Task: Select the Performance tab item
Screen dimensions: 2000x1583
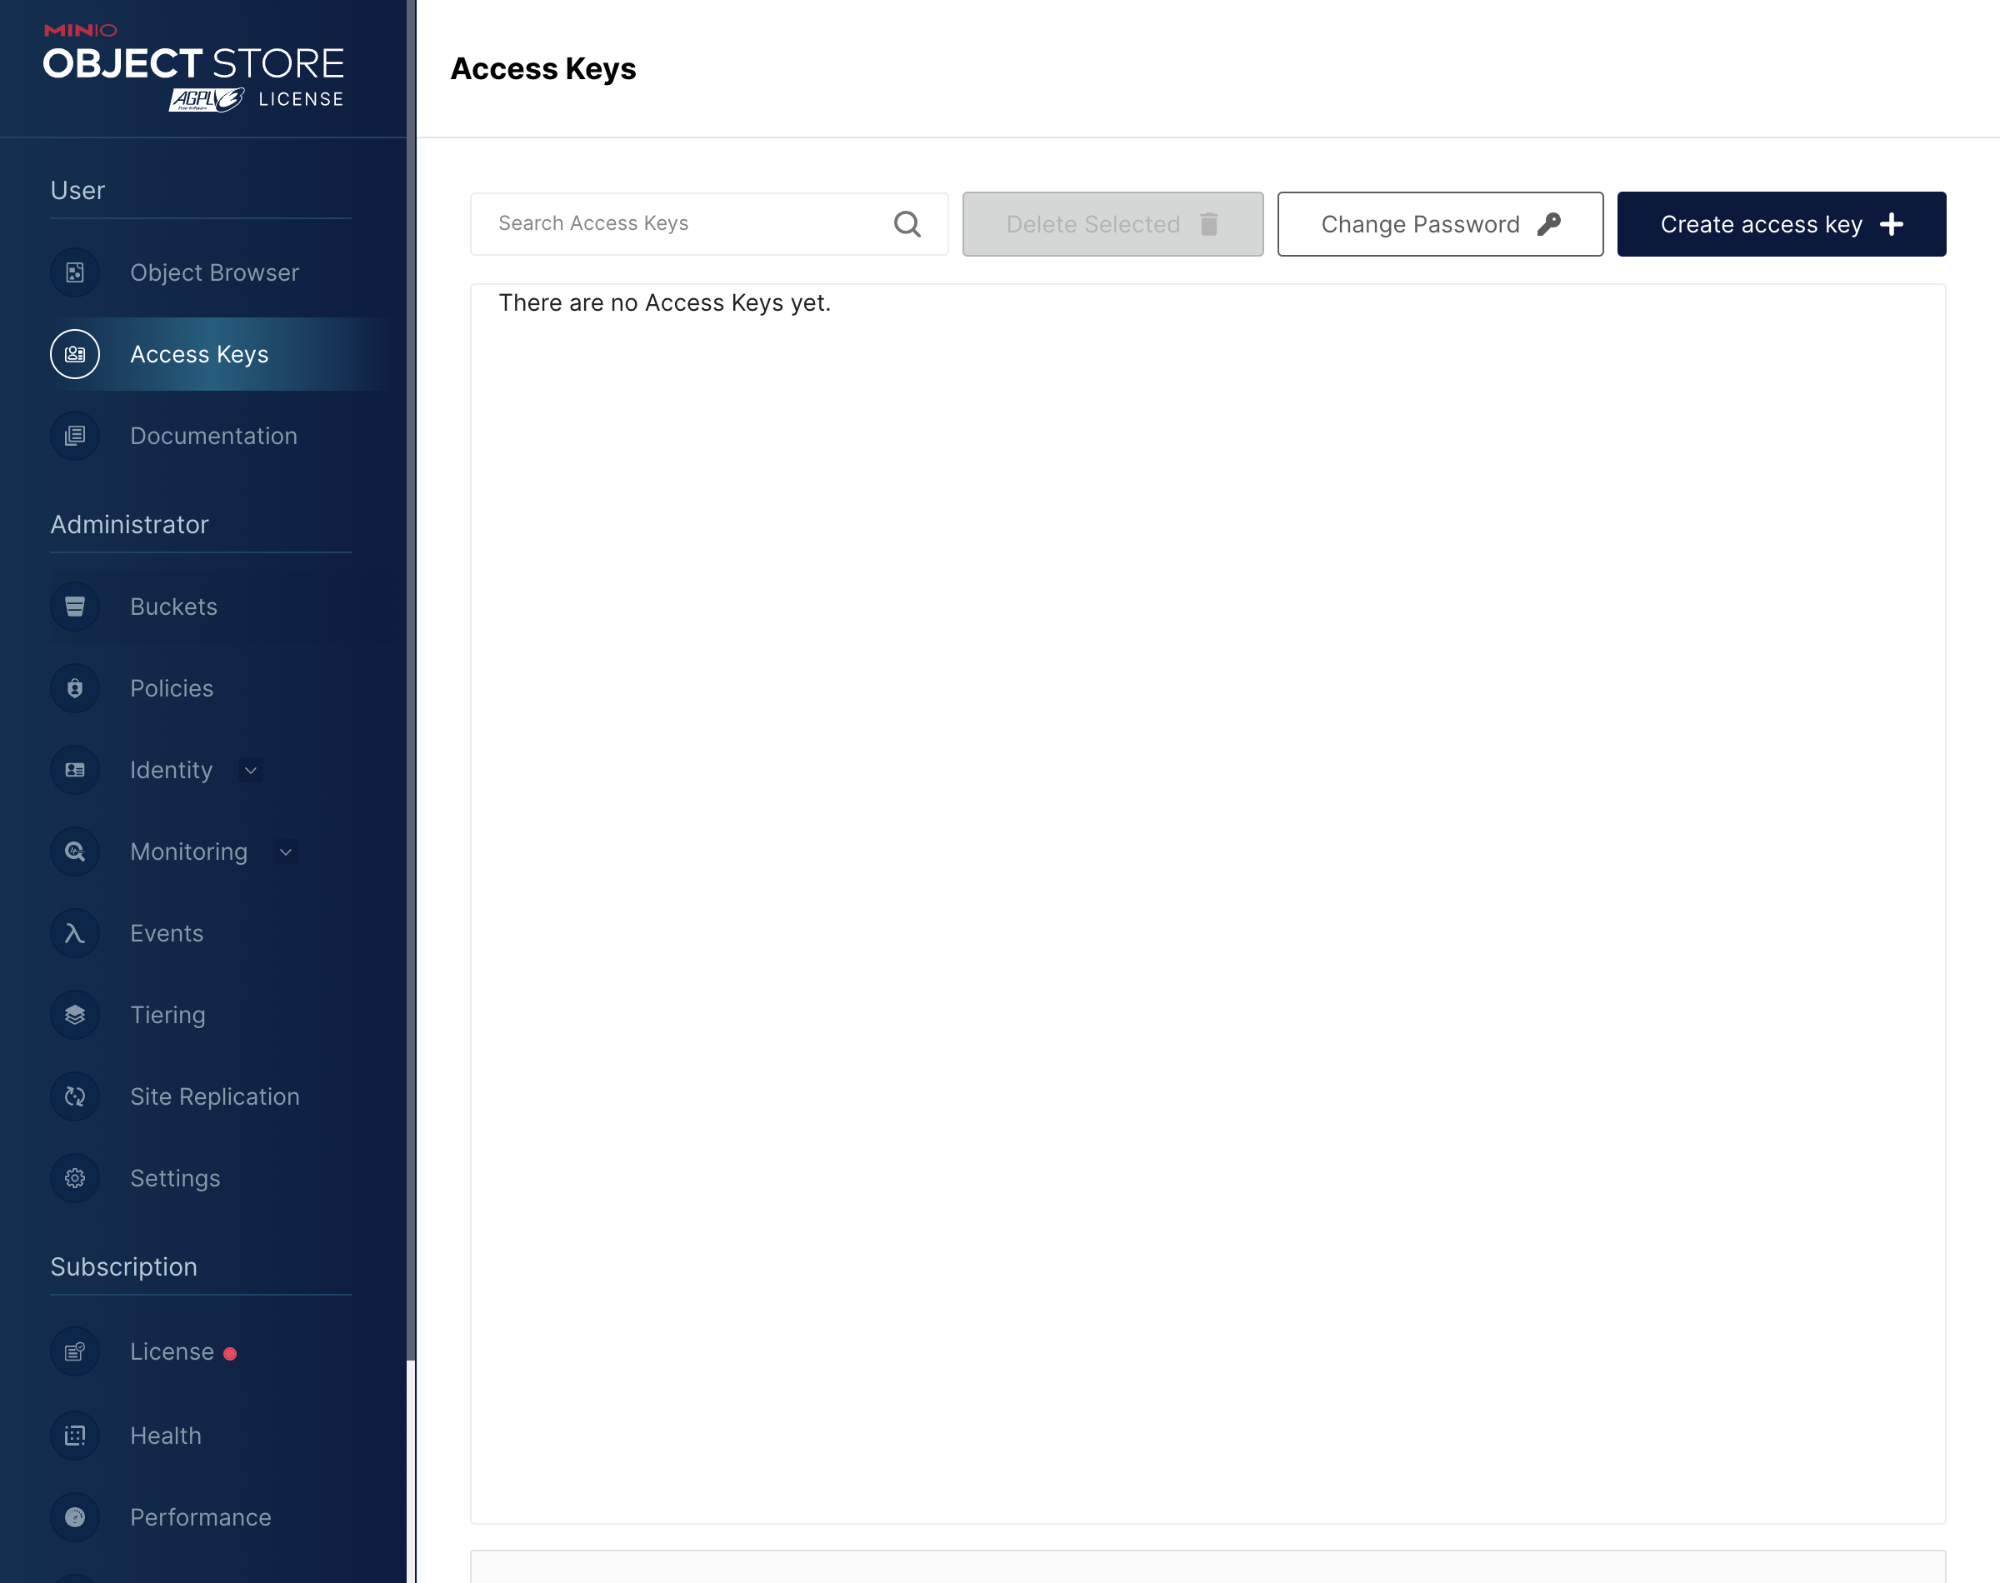Action: click(x=200, y=1516)
